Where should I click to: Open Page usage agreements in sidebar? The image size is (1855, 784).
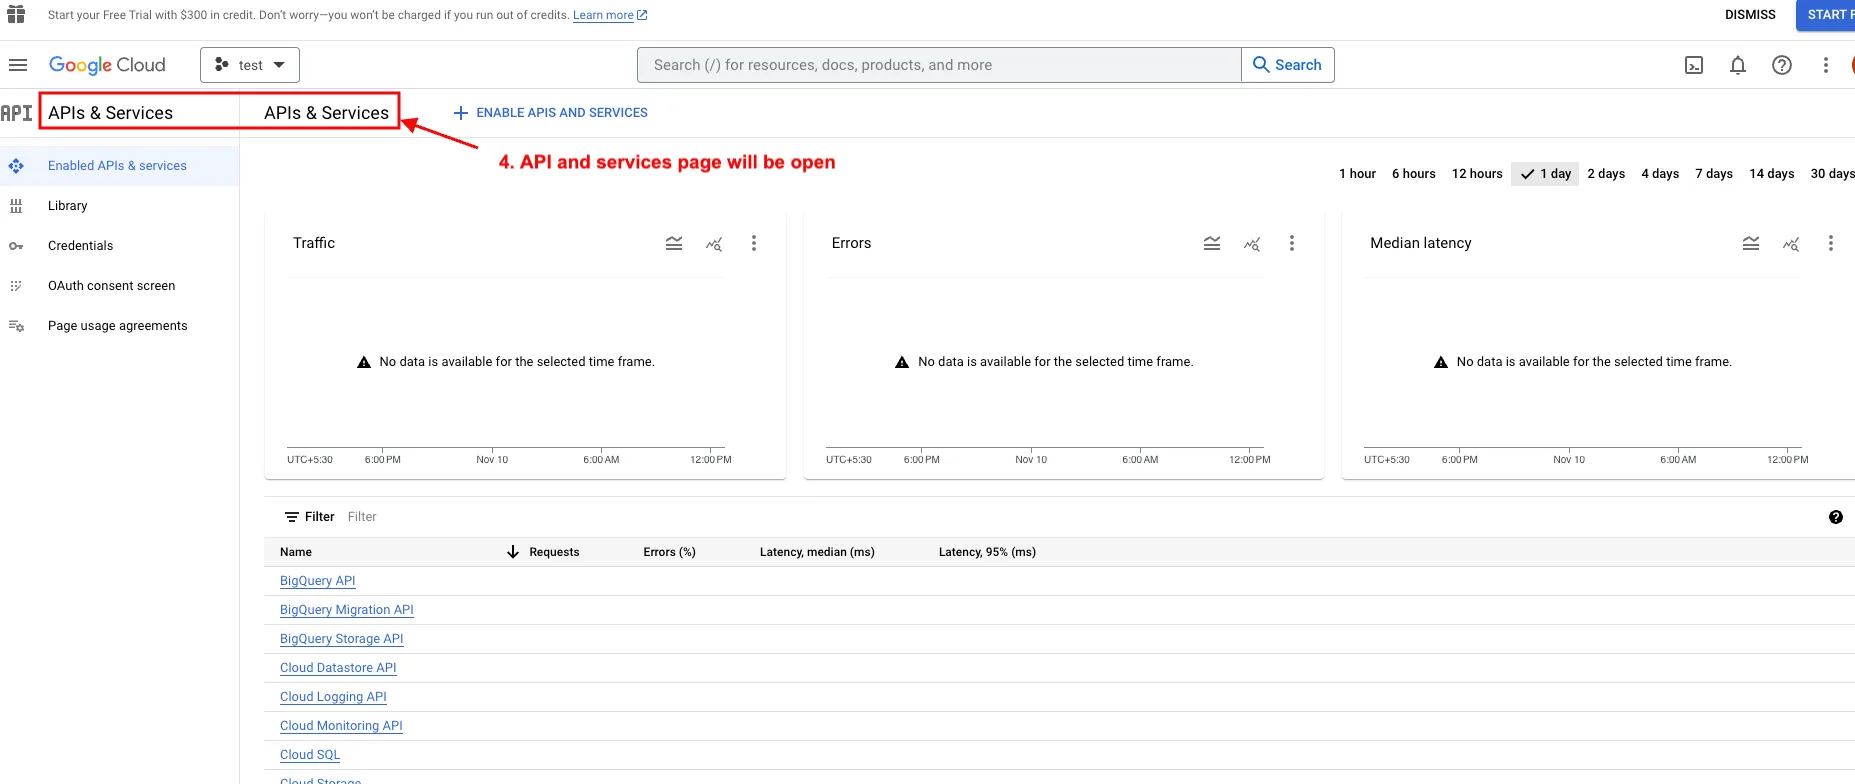pyautogui.click(x=117, y=326)
